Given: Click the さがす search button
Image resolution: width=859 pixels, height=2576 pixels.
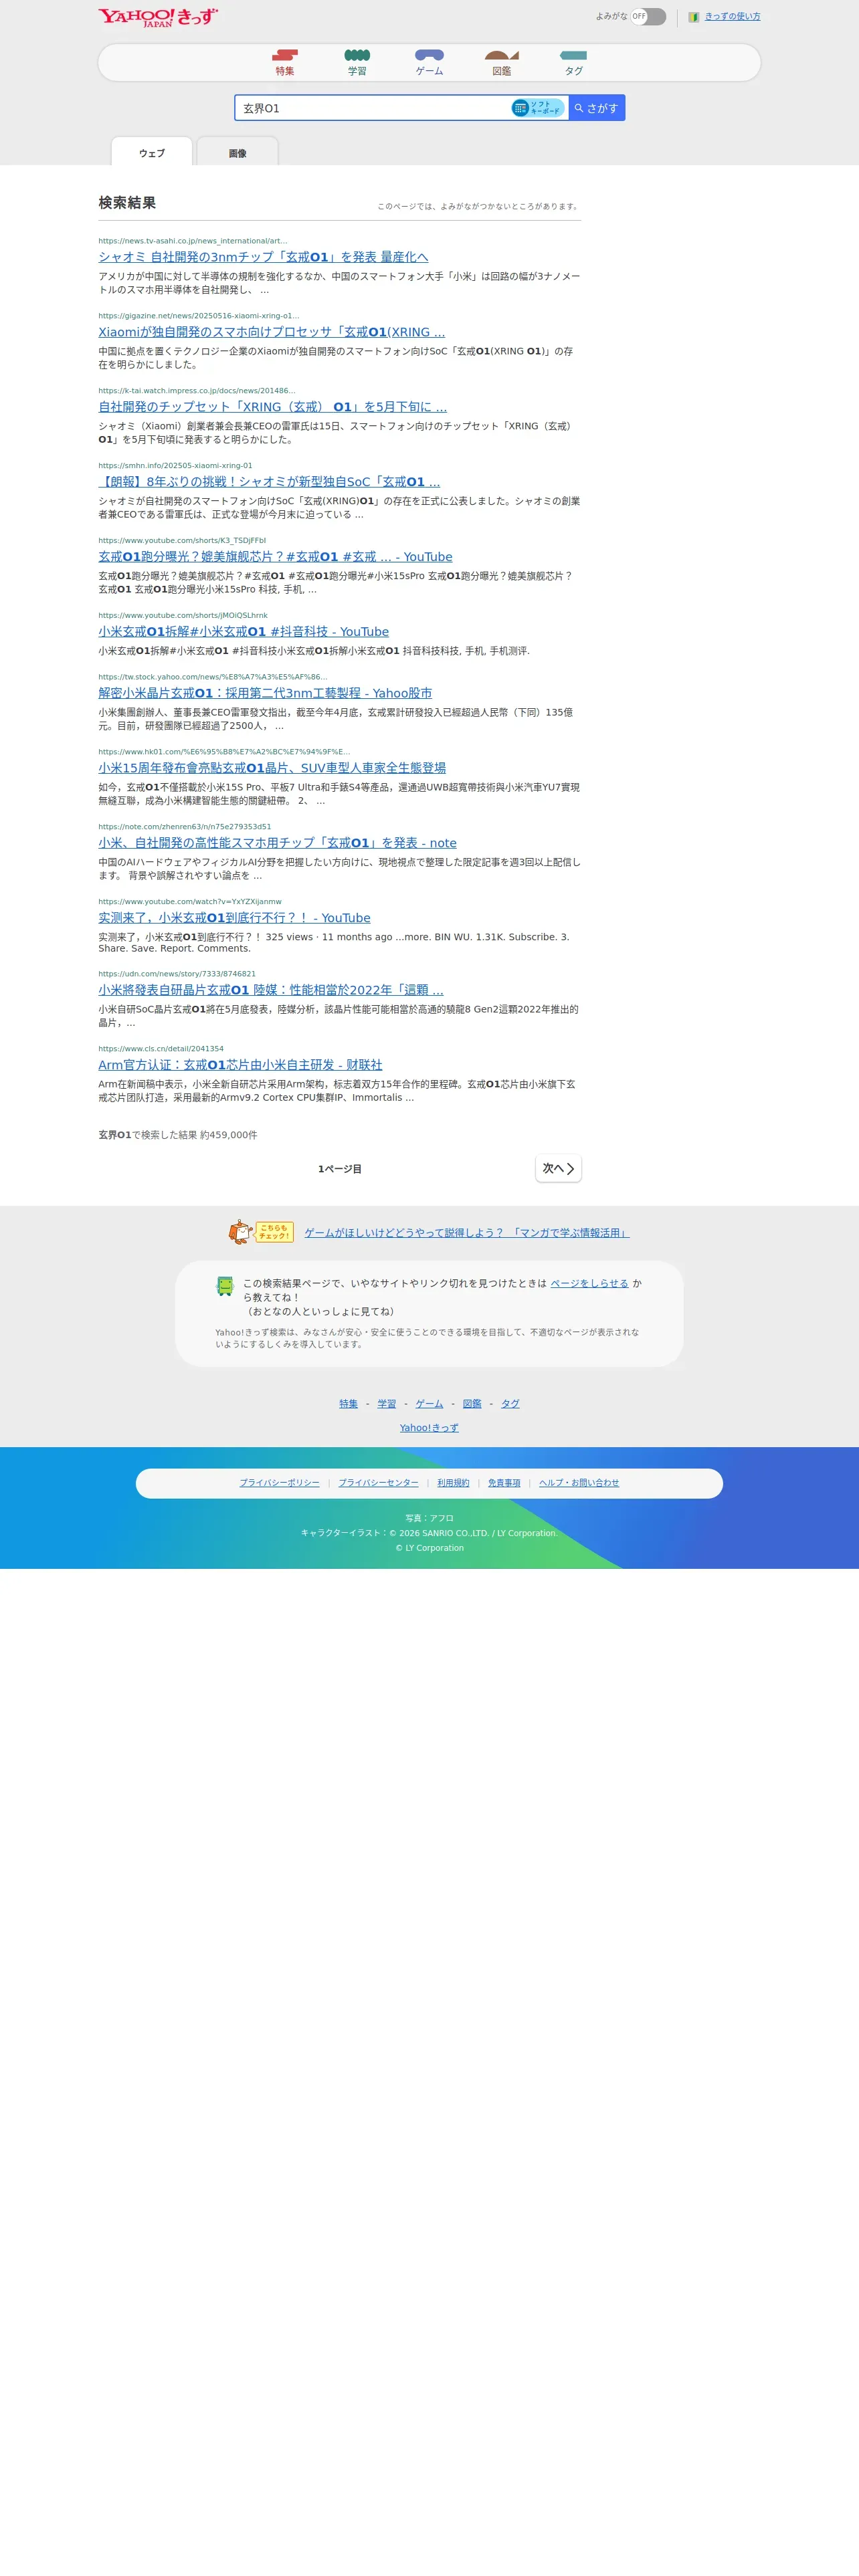Looking at the screenshot, I should tap(597, 108).
